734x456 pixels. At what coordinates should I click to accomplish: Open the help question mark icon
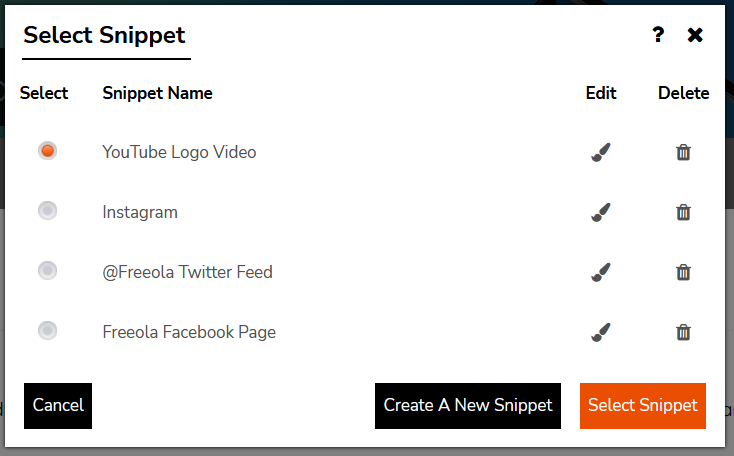coord(658,35)
